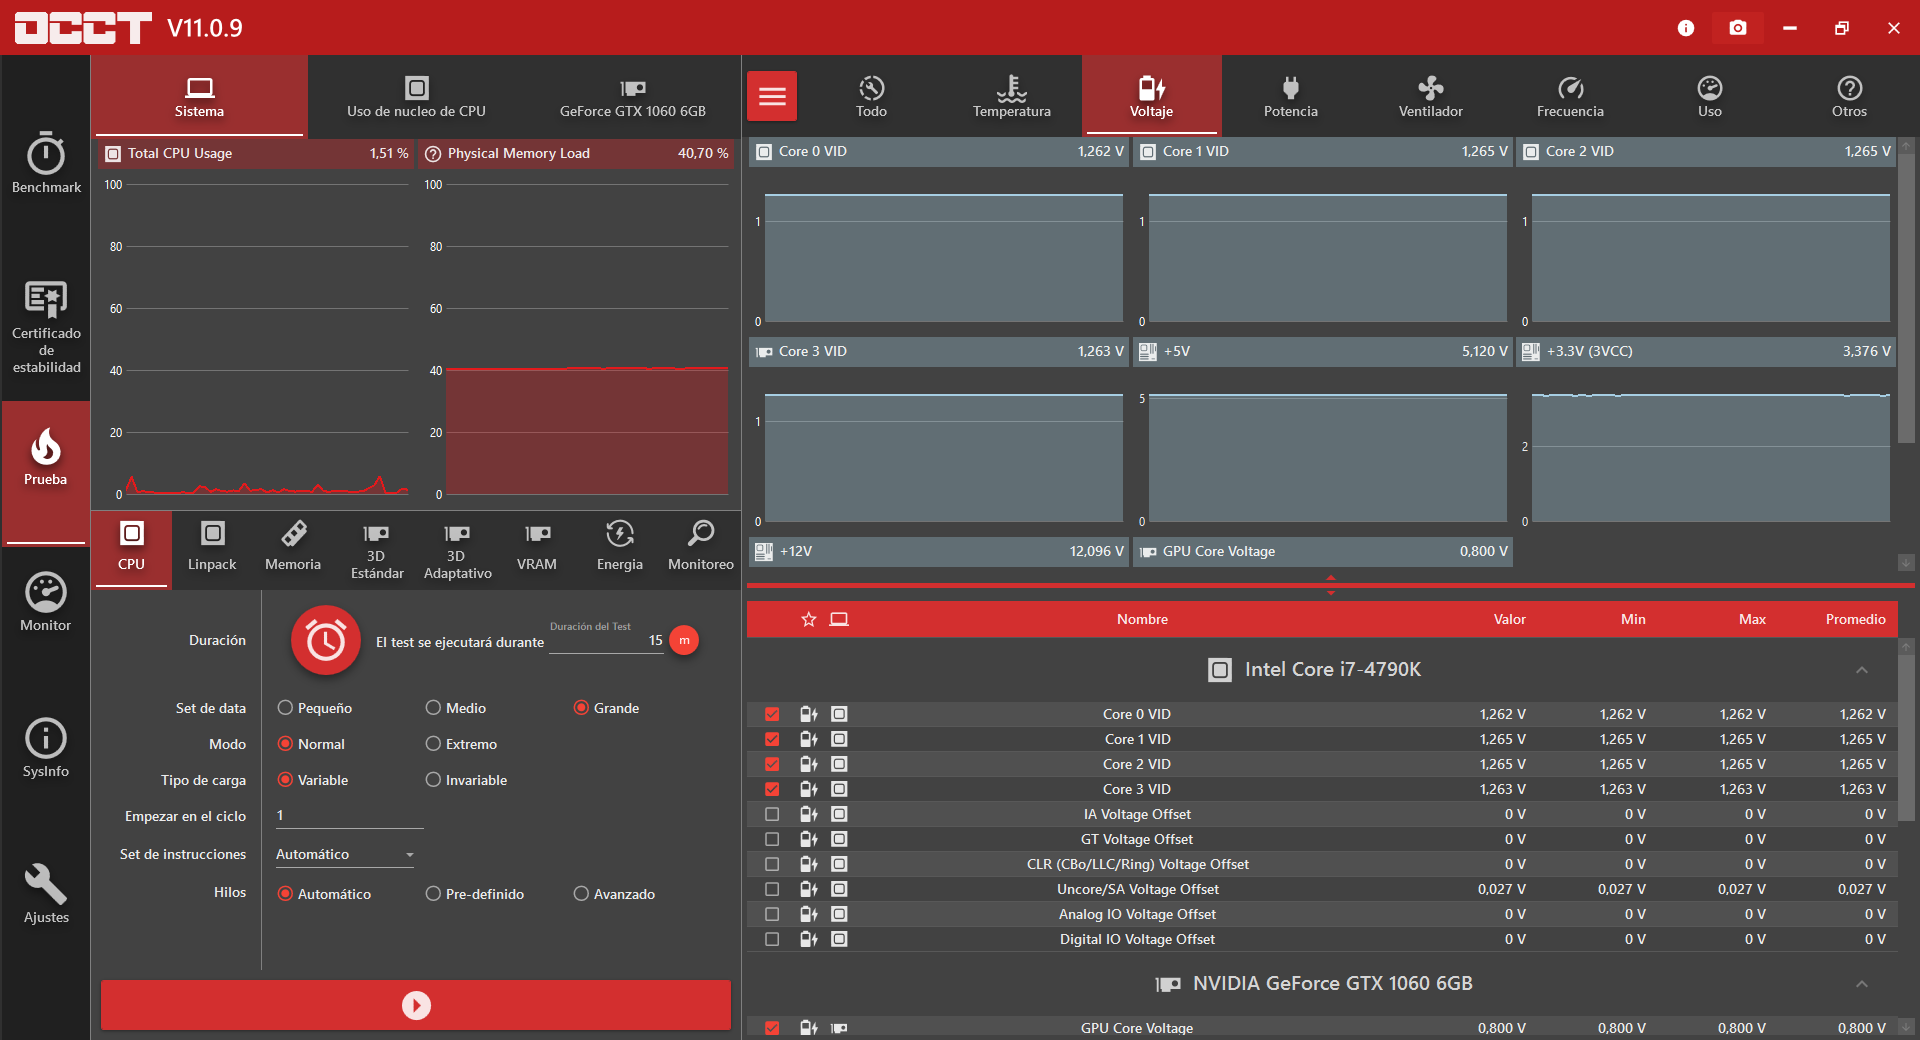The image size is (1920, 1040).
Task: Click the graphs panel scroll-down arrow
Action: pyautogui.click(x=1907, y=563)
